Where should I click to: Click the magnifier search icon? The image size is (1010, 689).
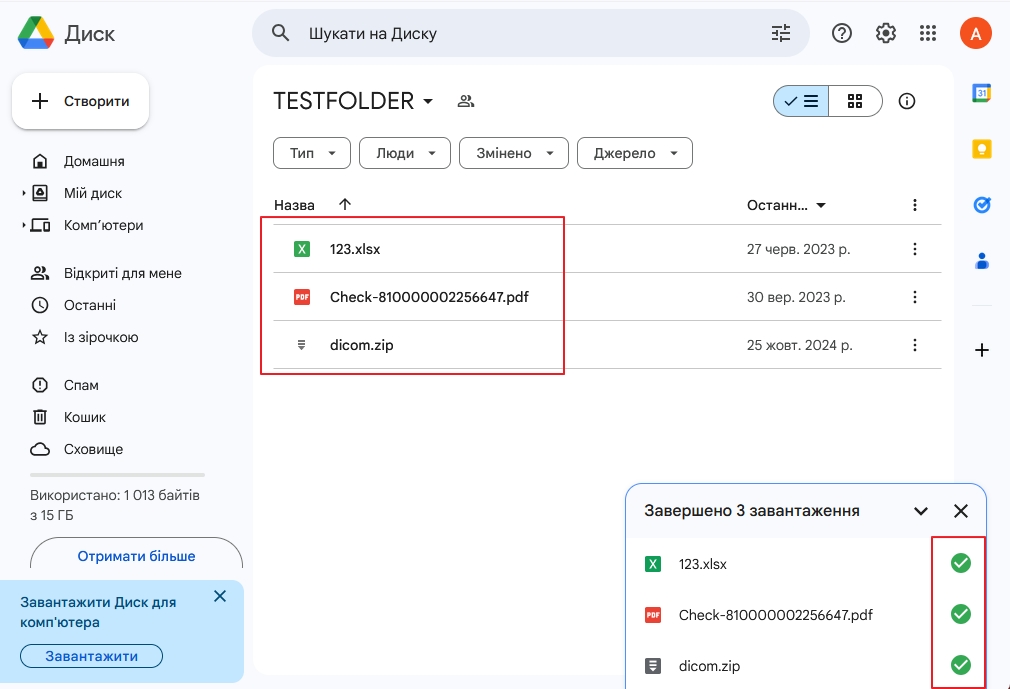280,33
